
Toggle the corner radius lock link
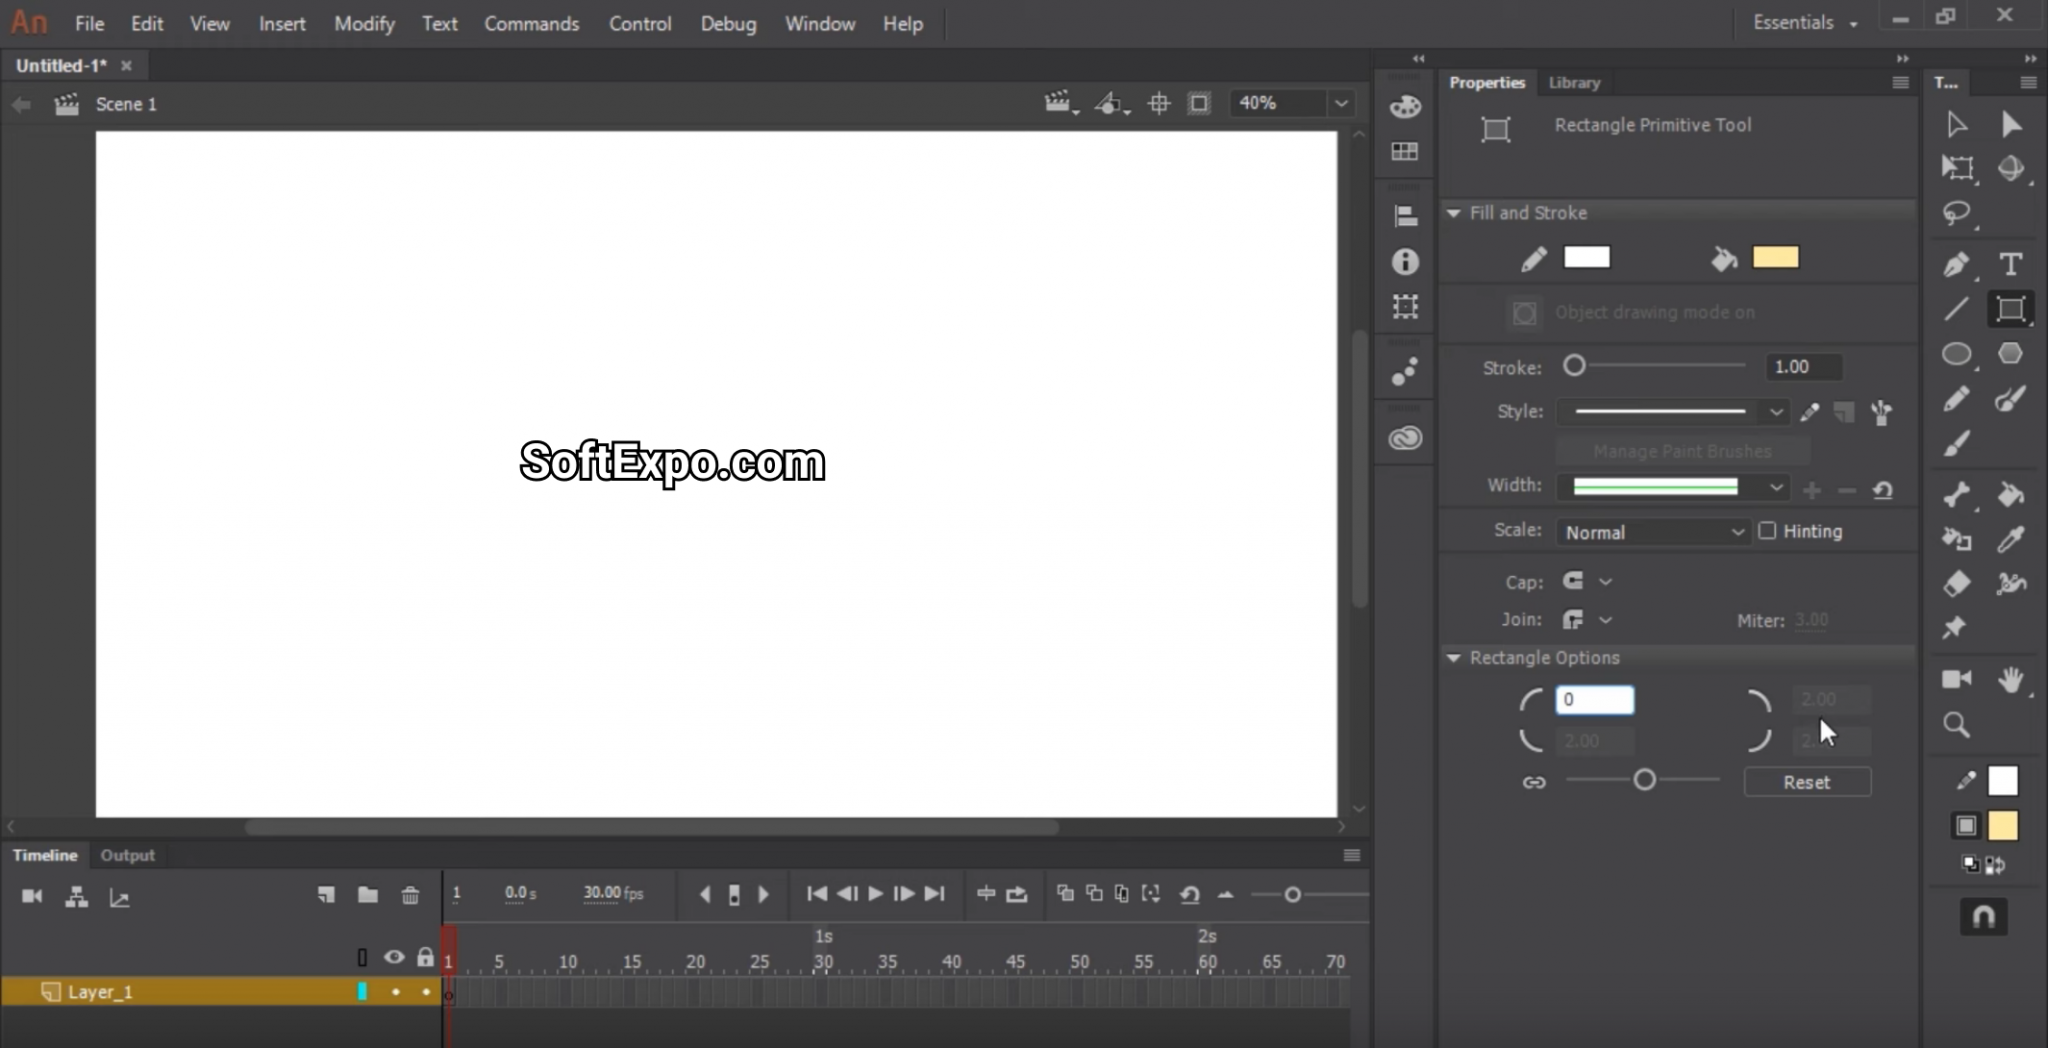coord(1534,782)
